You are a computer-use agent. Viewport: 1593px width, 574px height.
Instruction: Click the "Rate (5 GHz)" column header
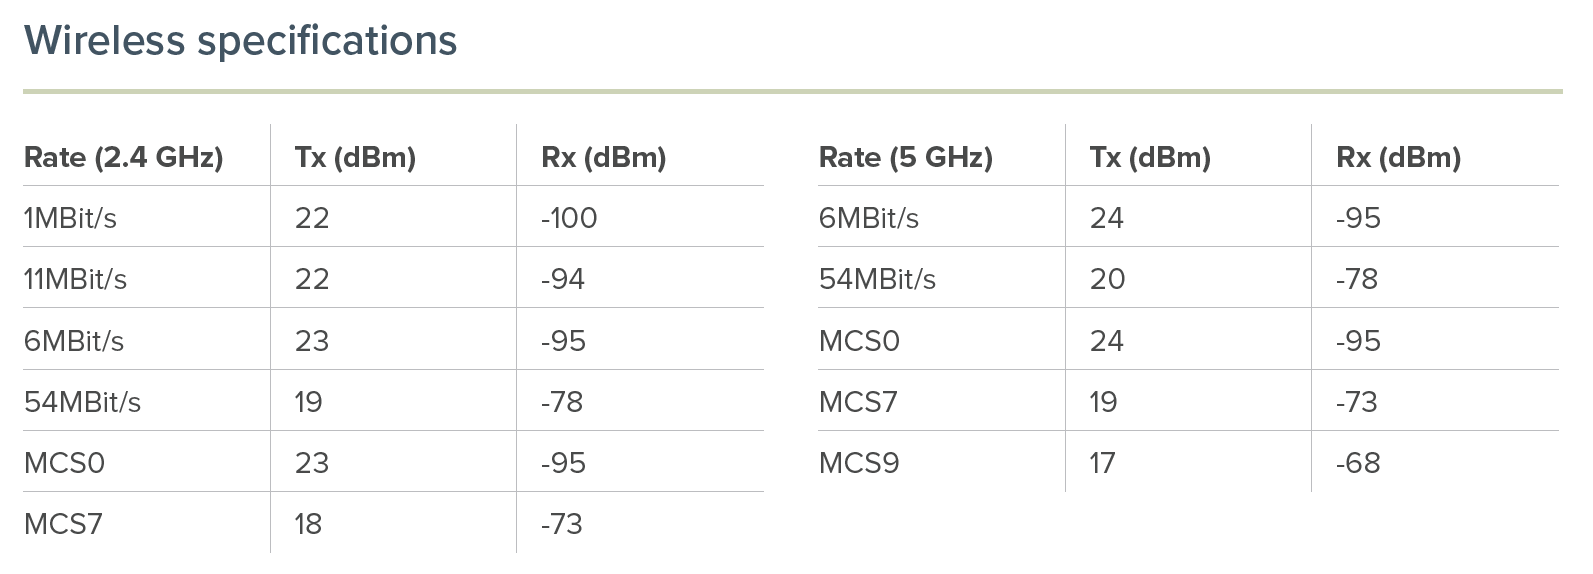(x=905, y=157)
